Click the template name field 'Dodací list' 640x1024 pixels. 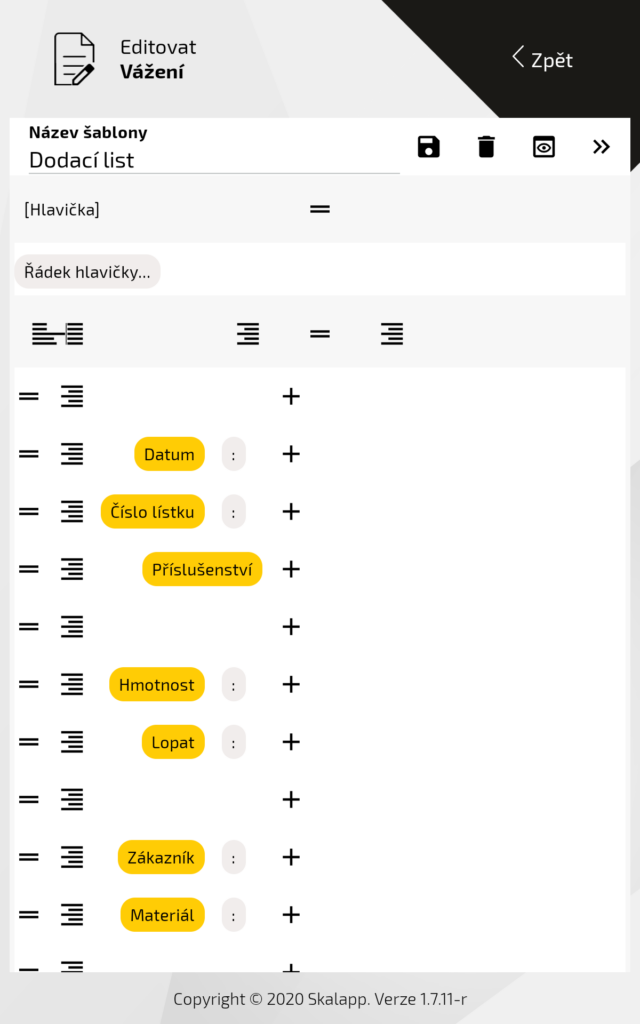214,160
